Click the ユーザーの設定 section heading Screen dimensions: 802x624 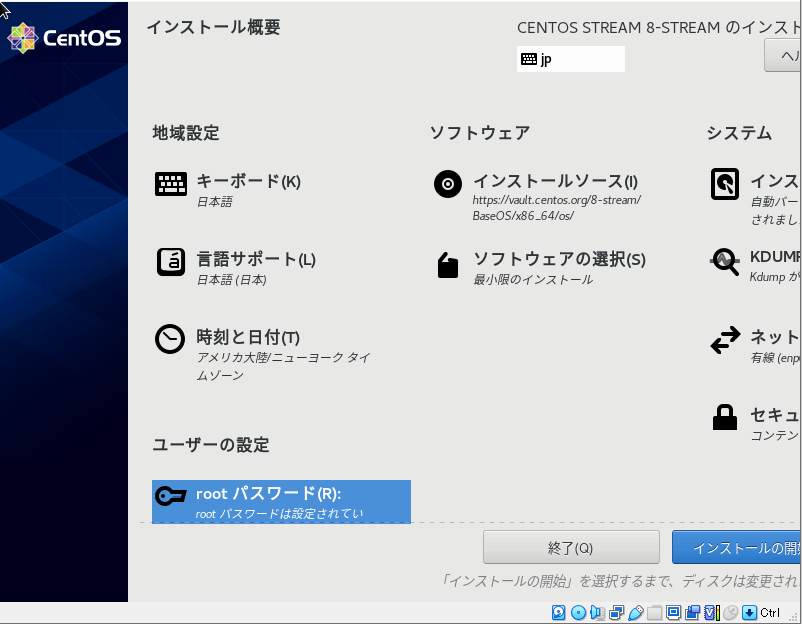coord(211,444)
